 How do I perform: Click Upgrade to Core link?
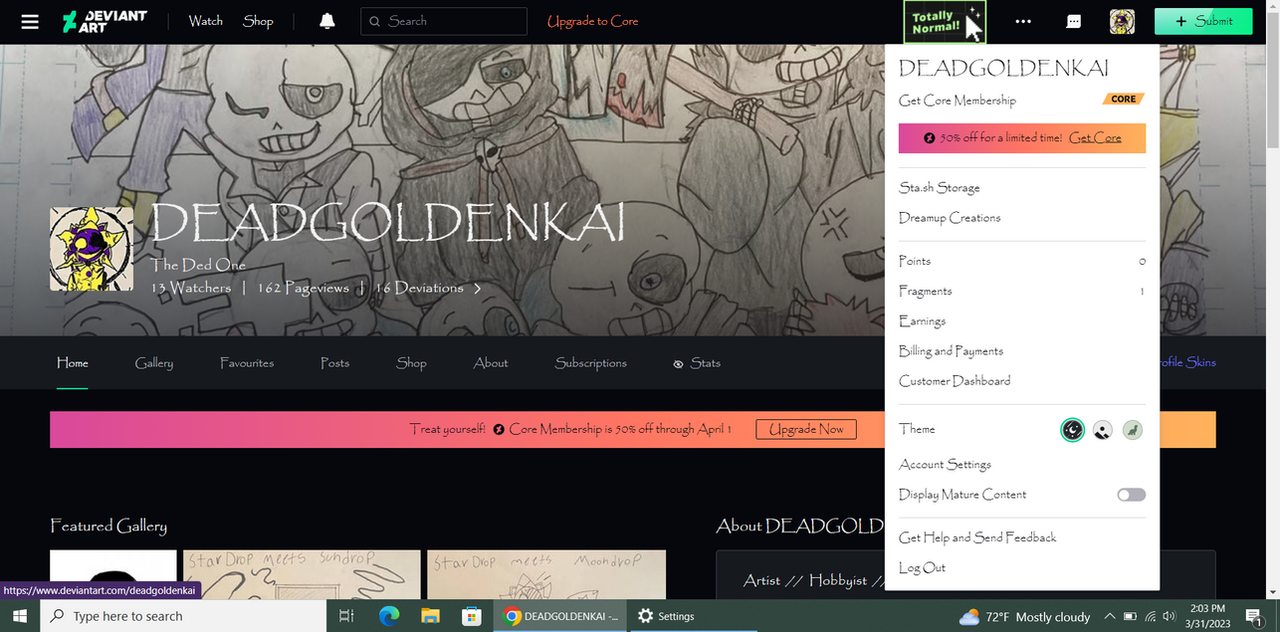(x=592, y=21)
